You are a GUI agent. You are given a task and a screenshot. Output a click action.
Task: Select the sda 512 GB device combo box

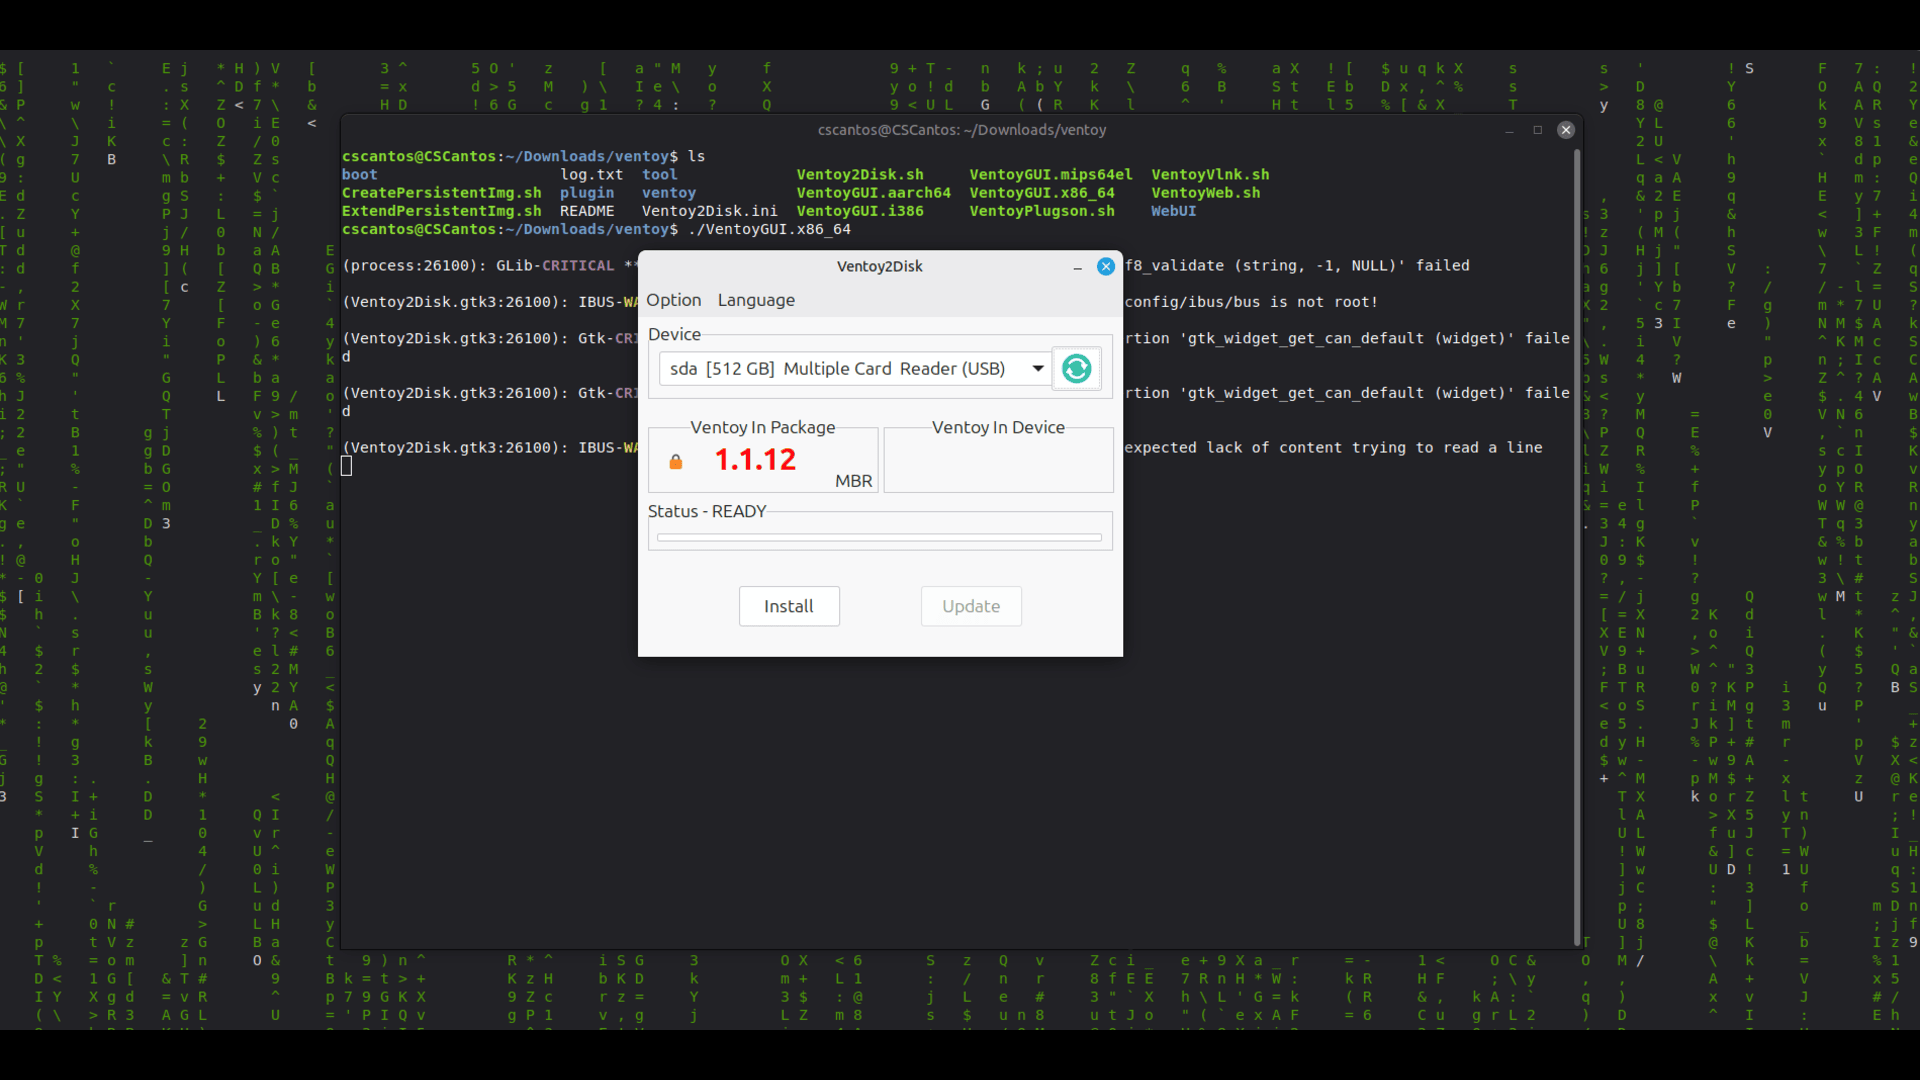pos(854,369)
